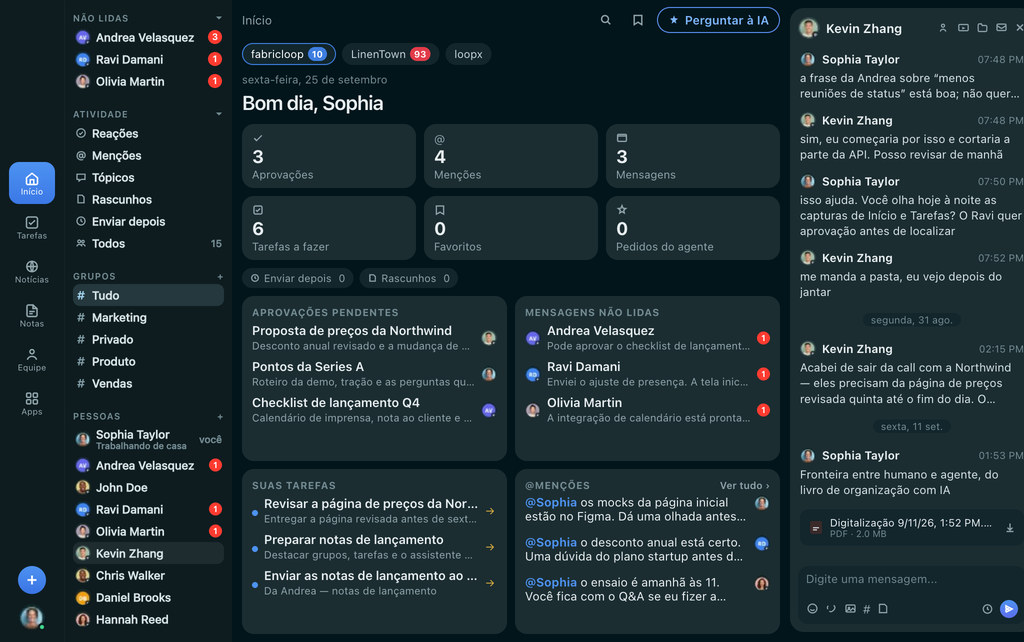Open the Notas sidebar icon
This screenshot has width=1024, height=642.
point(31,315)
